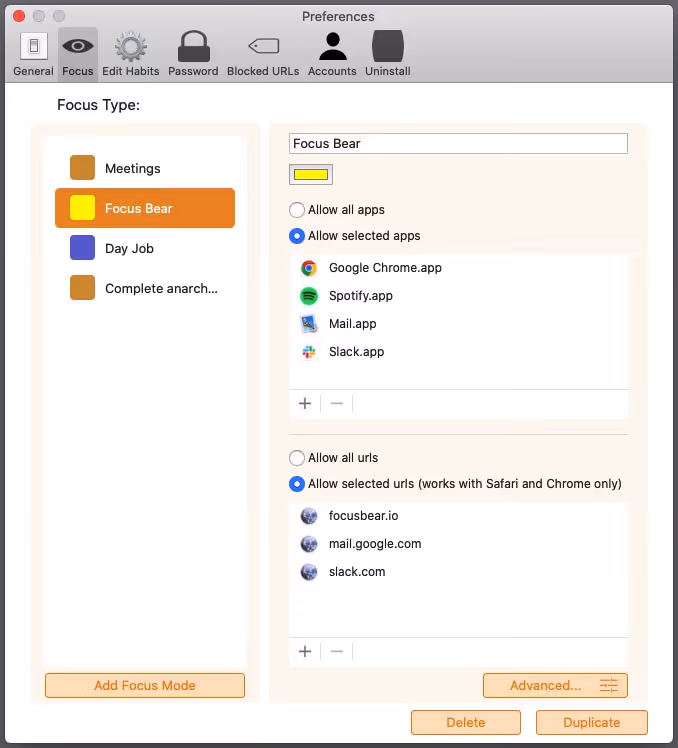Click the Focus Bear name field
The width and height of the screenshot is (678, 748).
click(458, 144)
